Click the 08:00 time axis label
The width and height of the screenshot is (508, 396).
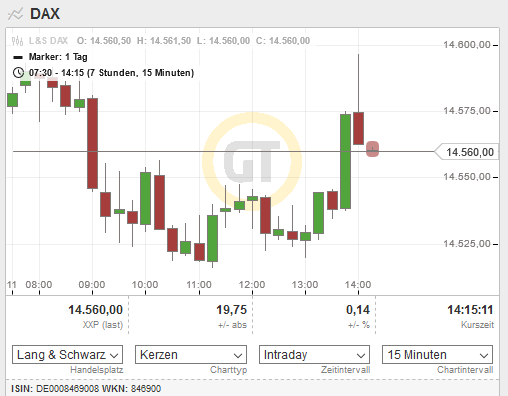point(39,285)
